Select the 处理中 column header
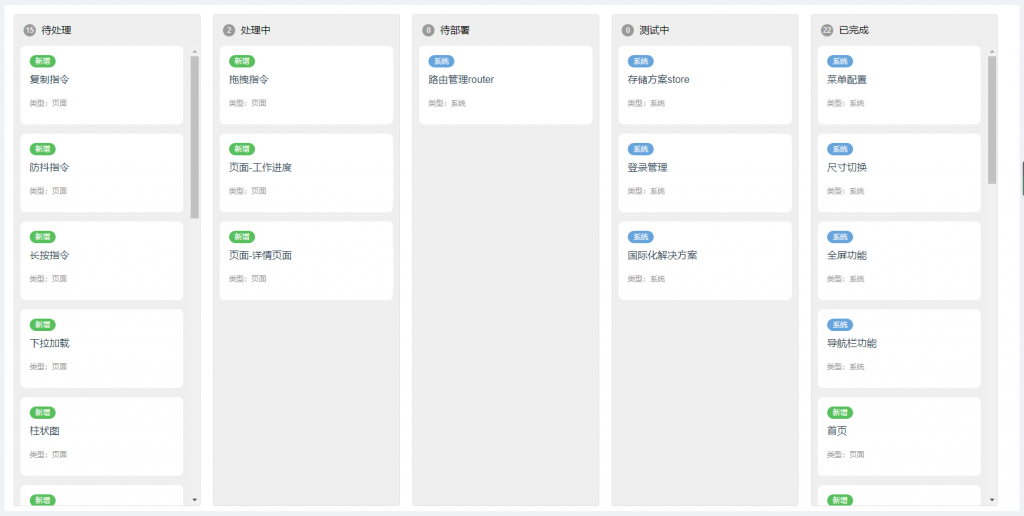Viewport: 1024px width, 516px height. [x=255, y=30]
